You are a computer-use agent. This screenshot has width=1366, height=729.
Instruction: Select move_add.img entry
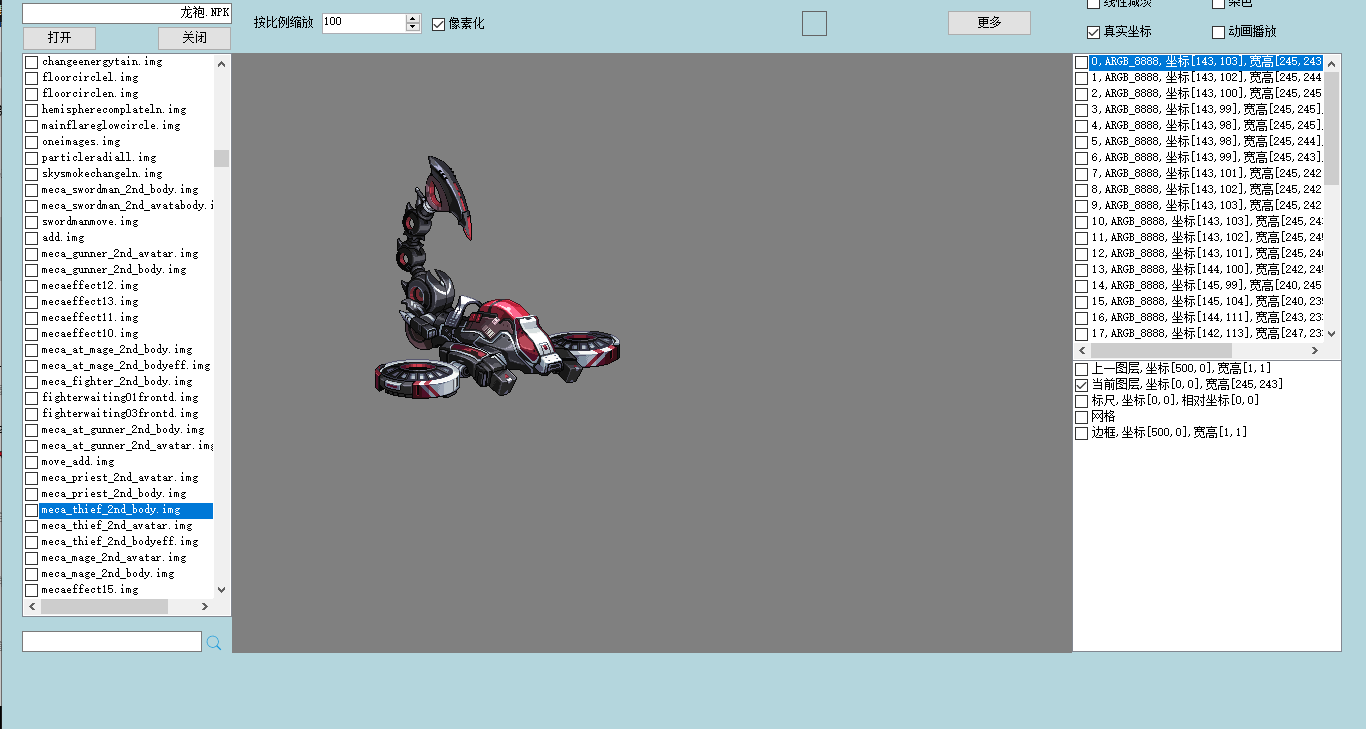[x=78, y=462]
